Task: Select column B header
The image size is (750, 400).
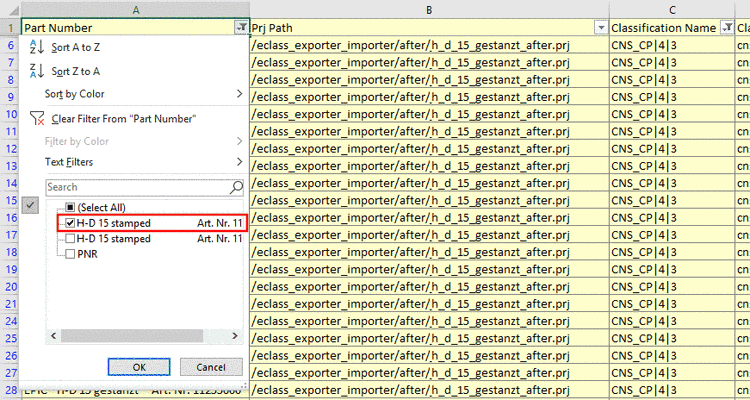Action: pos(428,9)
